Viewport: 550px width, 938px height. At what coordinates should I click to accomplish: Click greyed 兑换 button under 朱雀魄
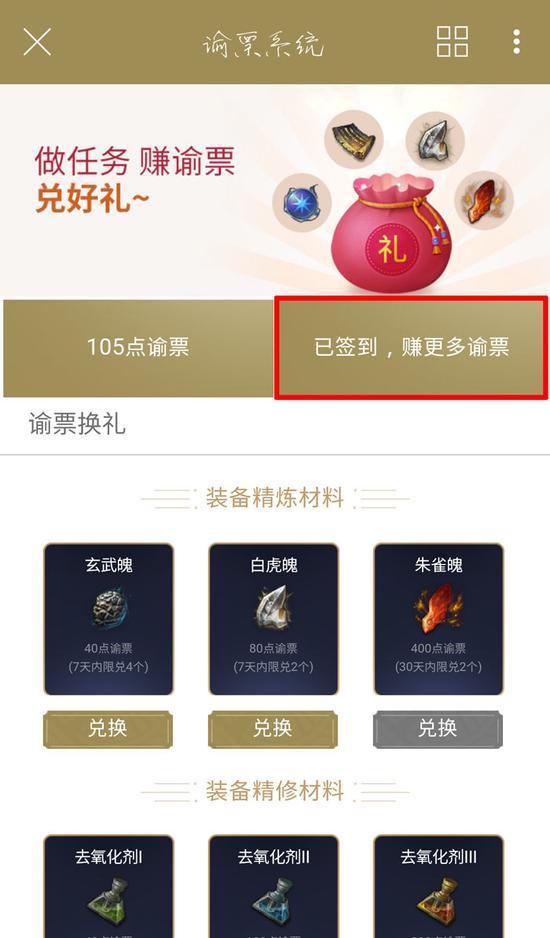click(438, 729)
